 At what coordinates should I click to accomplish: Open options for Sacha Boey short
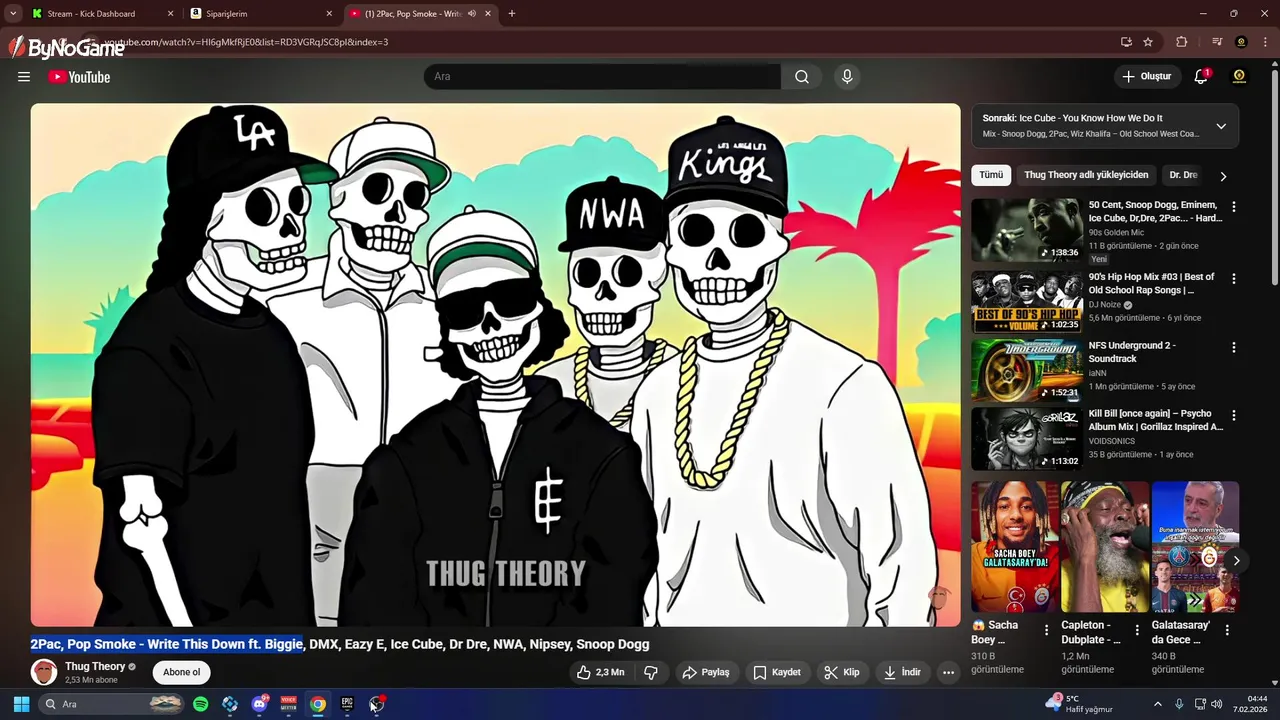(x=1047, y=630)
